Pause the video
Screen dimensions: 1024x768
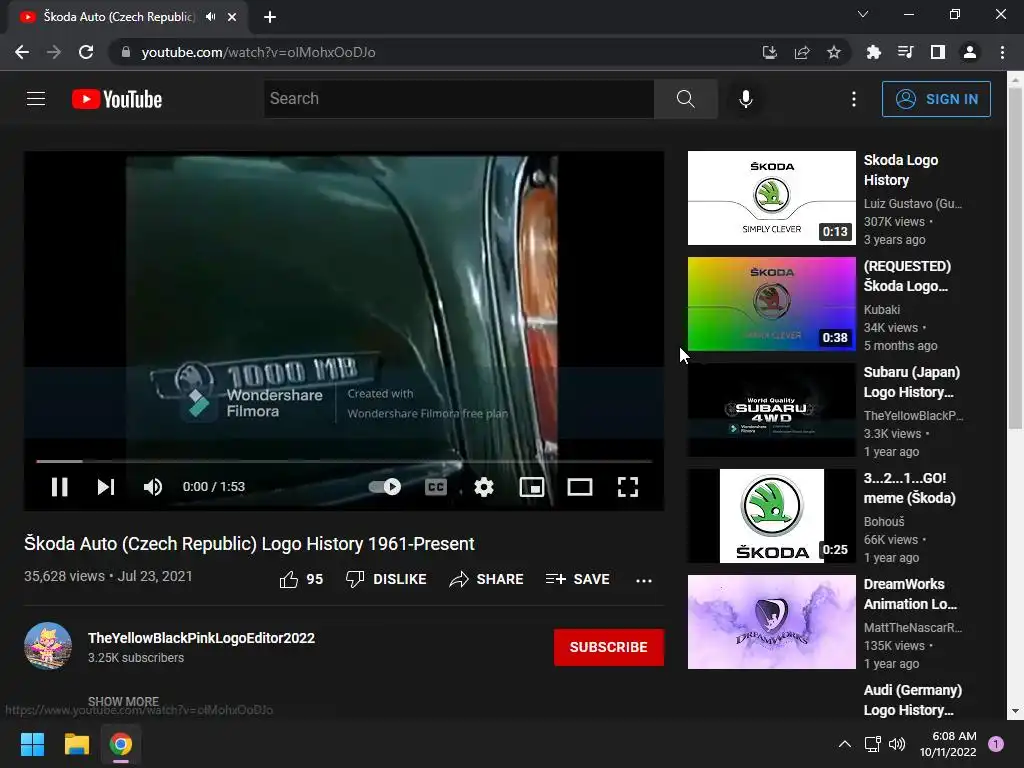pyautogui.click(x=59, y=487)
